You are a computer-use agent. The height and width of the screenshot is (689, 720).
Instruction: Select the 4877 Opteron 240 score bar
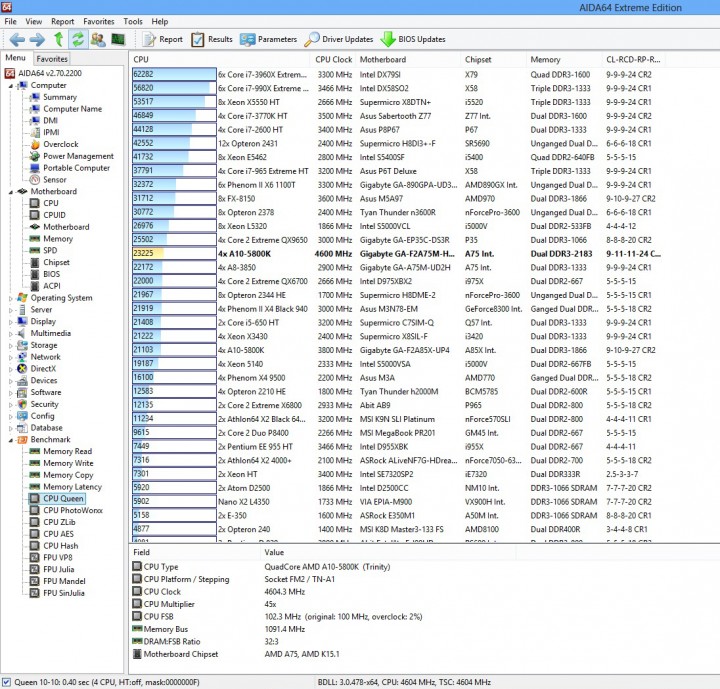[x=174, y=529]
